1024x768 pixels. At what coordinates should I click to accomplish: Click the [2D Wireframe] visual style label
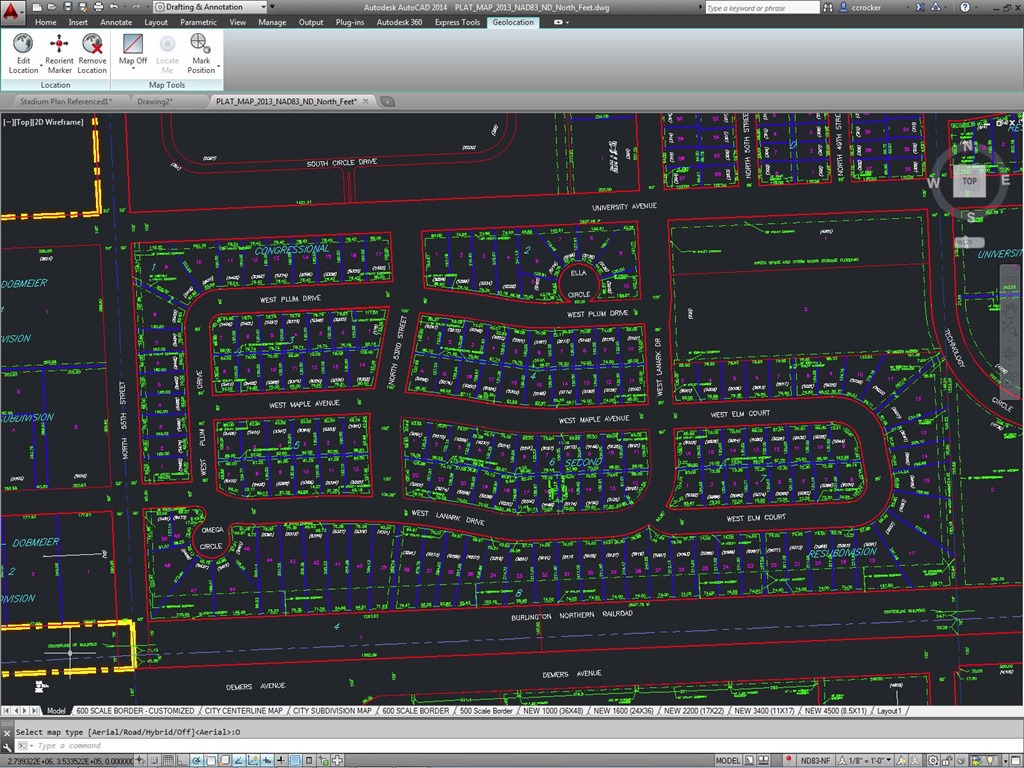[x=59, y=122]
